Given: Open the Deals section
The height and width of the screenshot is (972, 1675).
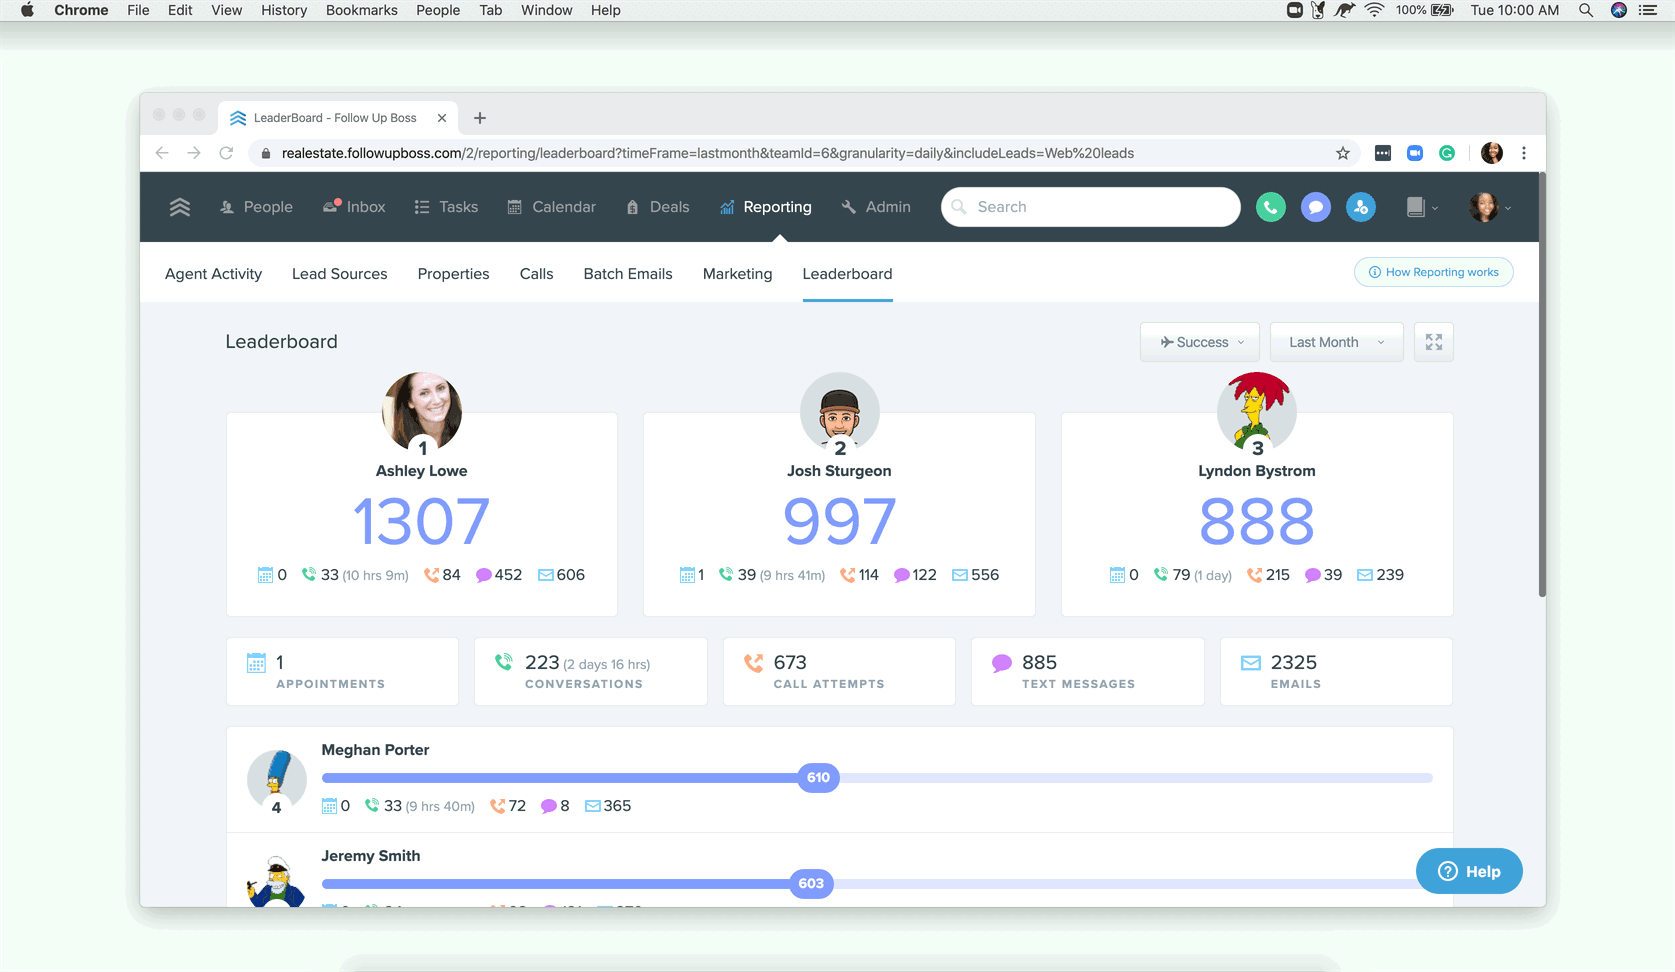Looking at the screenshot, I should coord(657,207).
